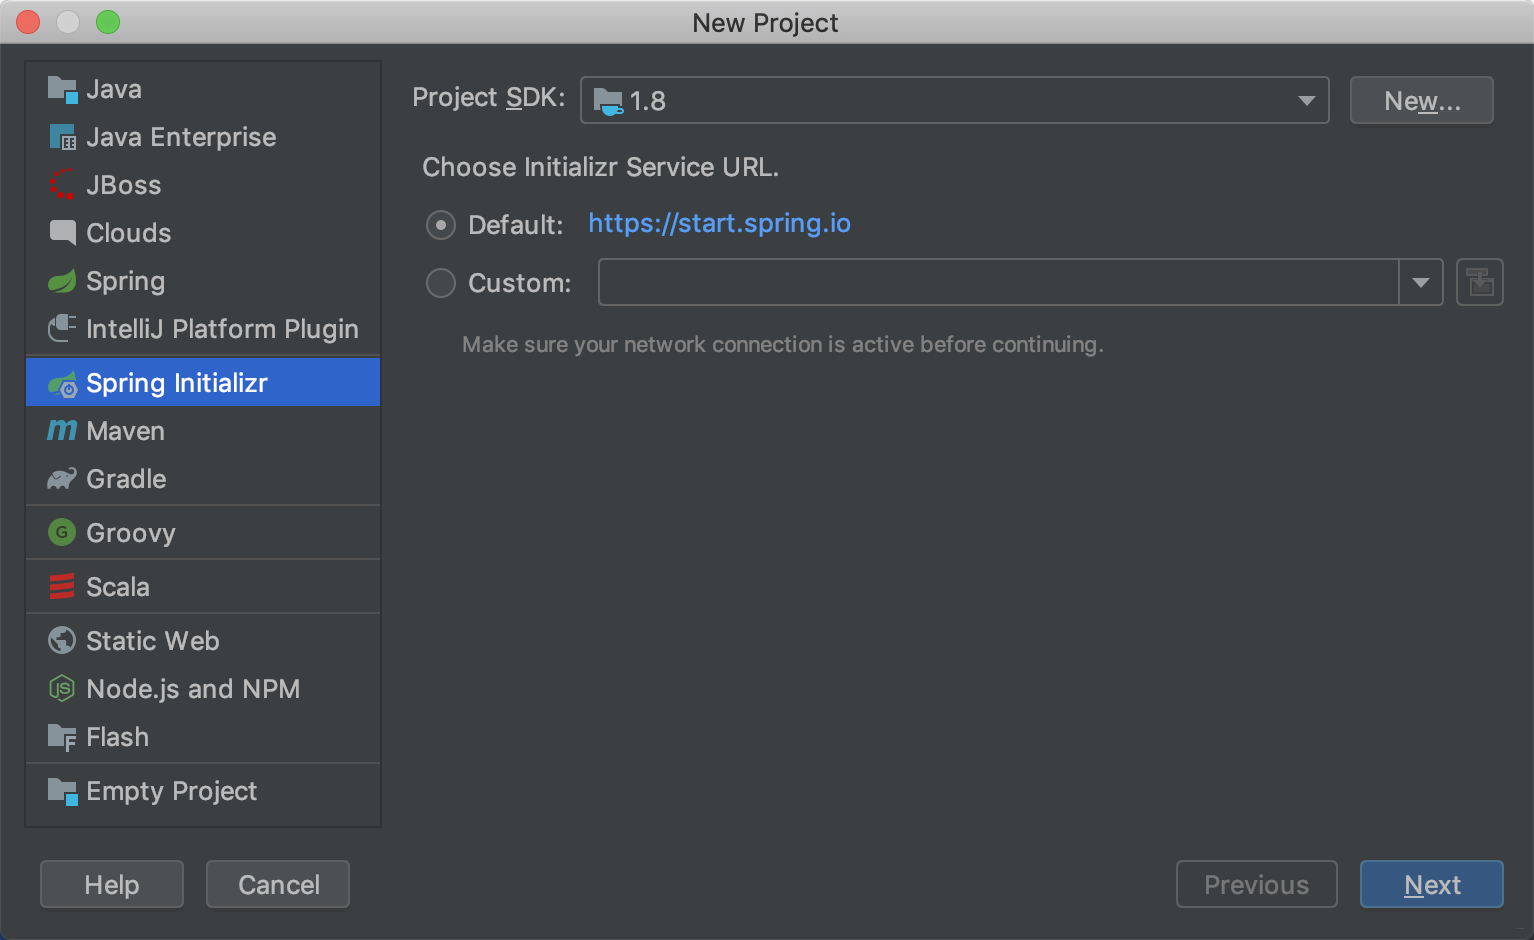Click the red JBoss icon
Image resolution: width=1534 pixels, height=940 pixels.
click(62, 185)
